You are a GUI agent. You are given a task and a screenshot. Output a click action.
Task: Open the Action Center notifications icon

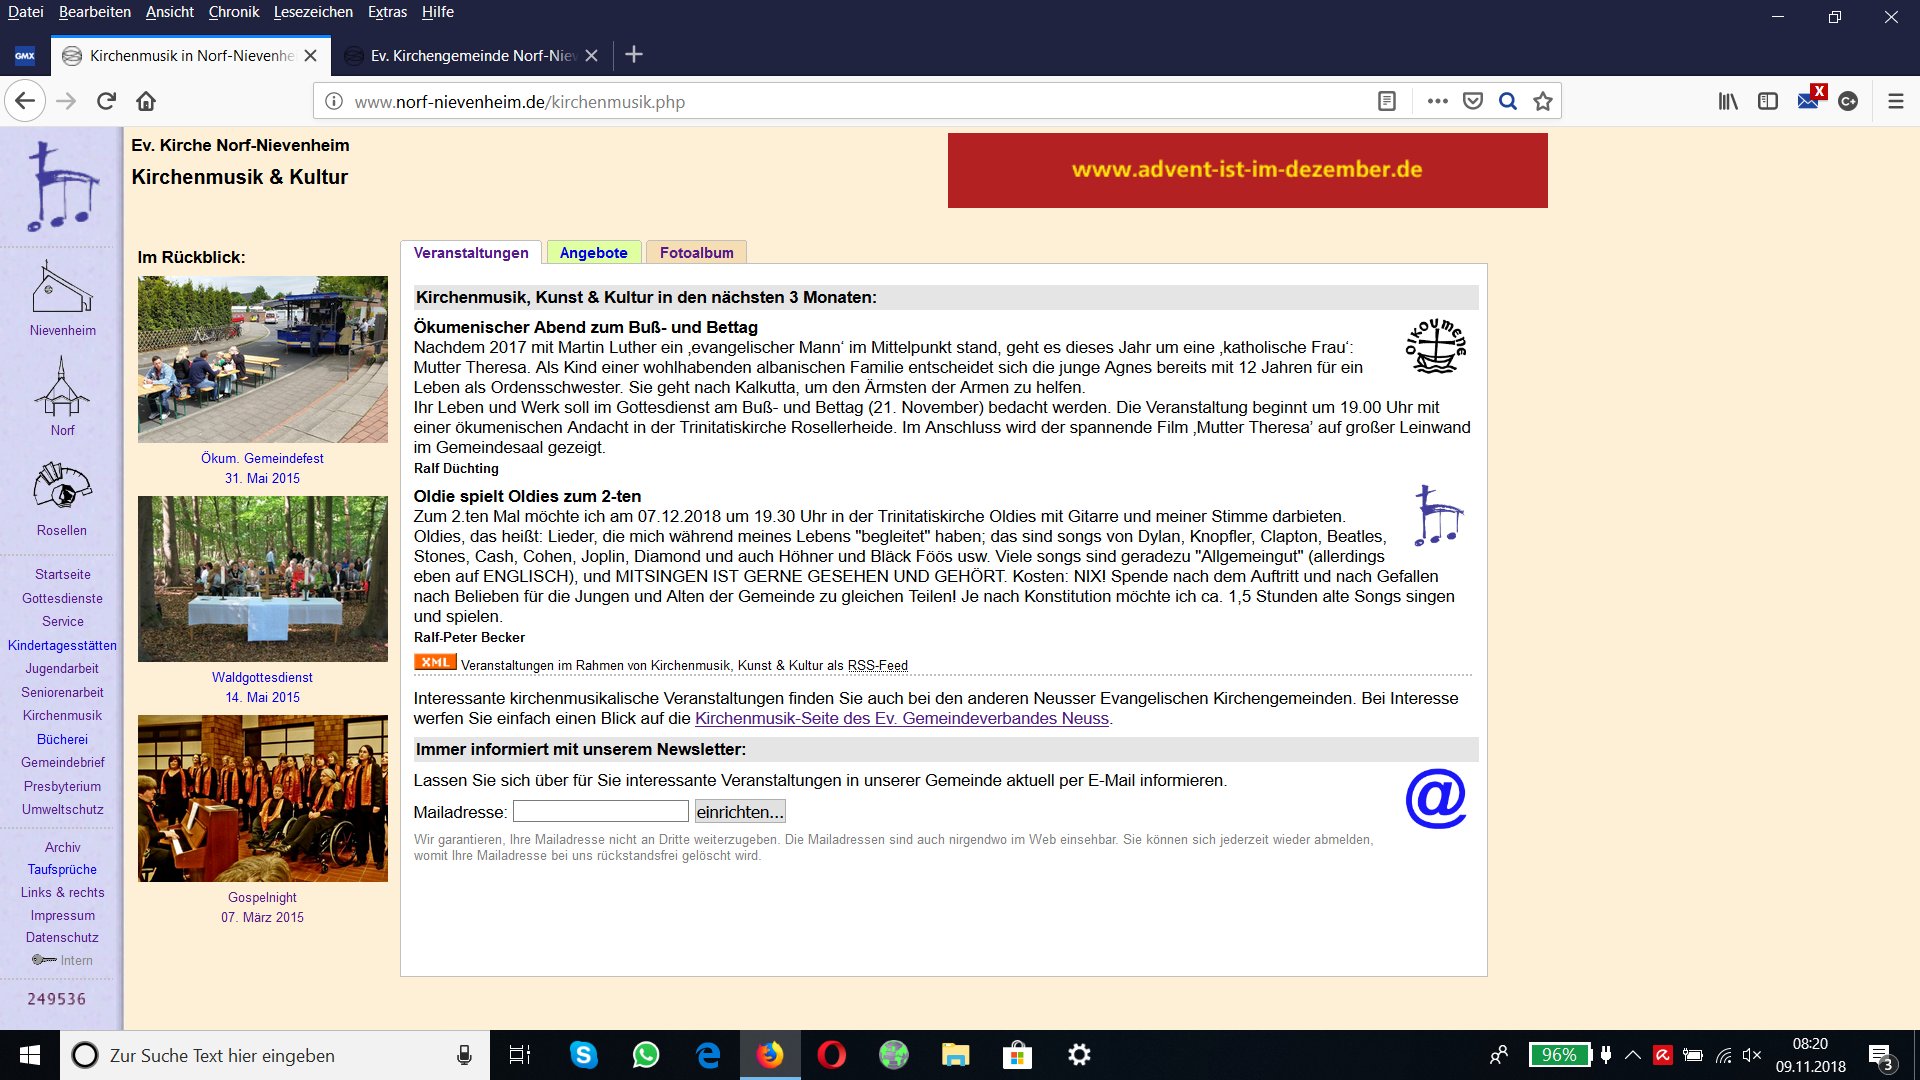pos(1880,1055)
